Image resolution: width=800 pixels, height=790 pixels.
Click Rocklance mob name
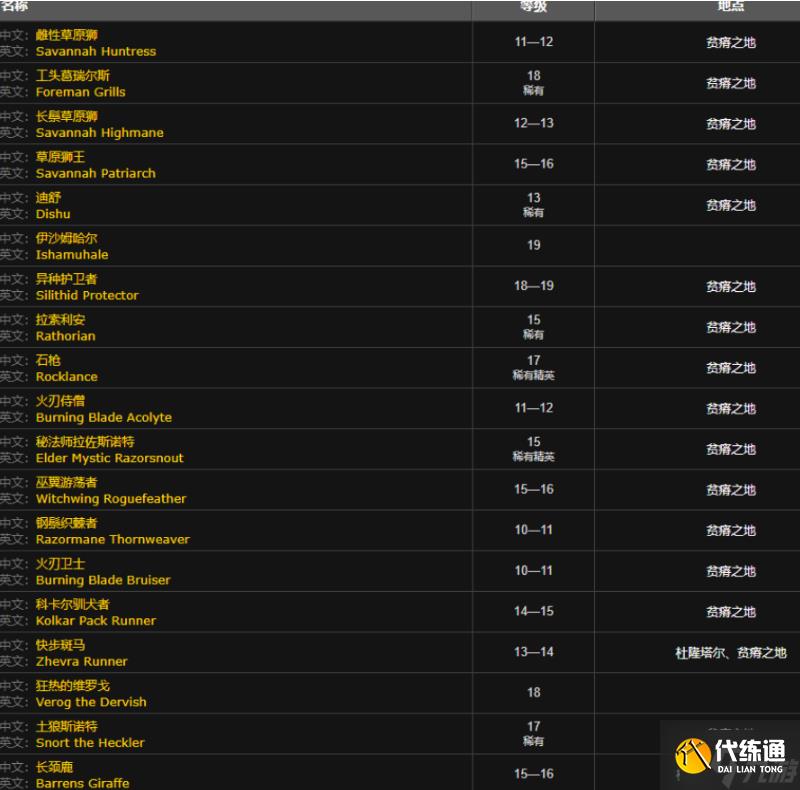pyautogui.click(x=66, y=377)
